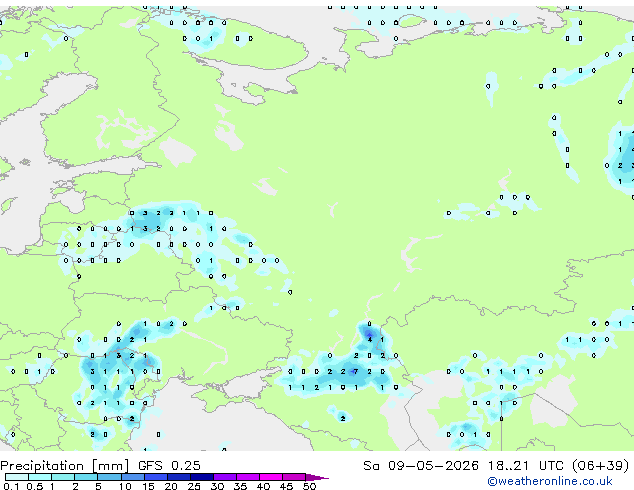
Task: Select the '18..21 UTC' time range
Action: pos(525,466)
